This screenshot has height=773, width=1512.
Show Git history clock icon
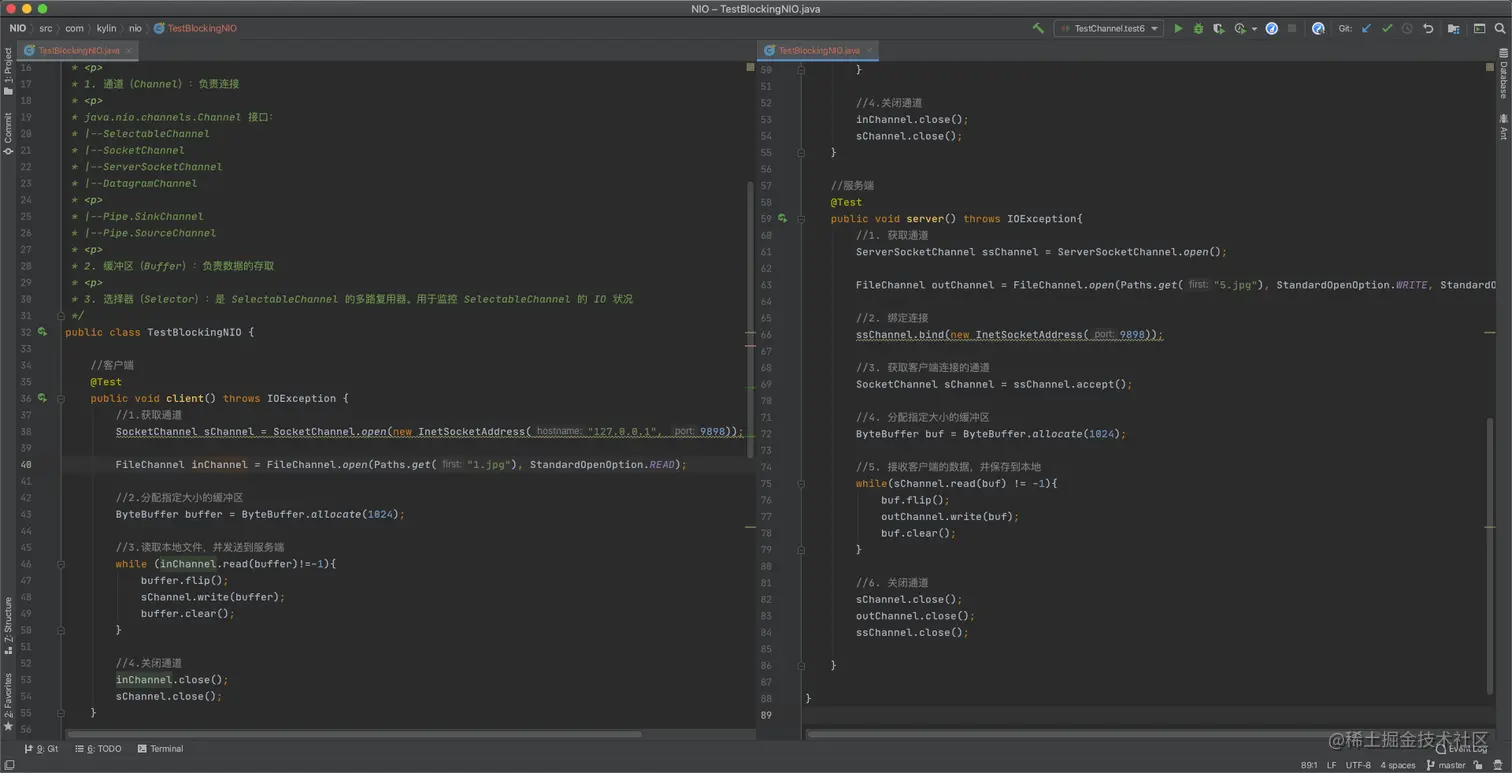pos(1407,29)
